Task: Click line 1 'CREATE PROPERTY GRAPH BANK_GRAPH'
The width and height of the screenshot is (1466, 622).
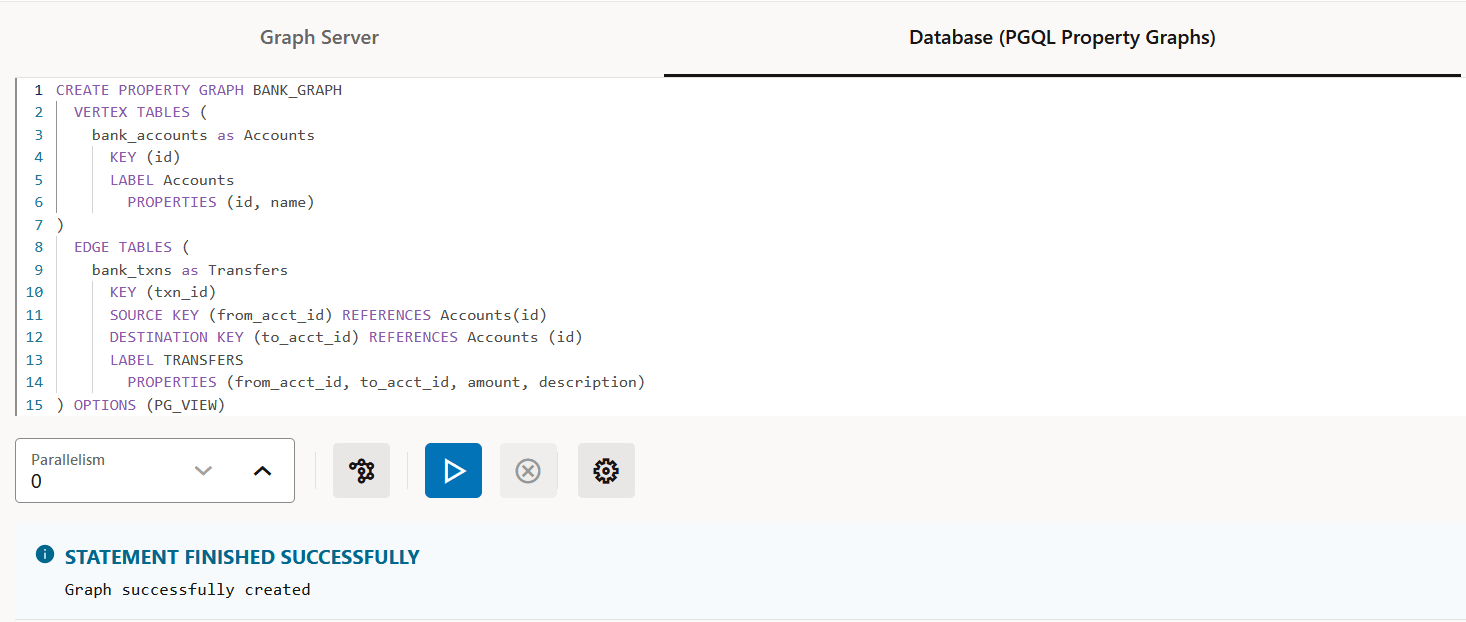Action: pos(199,90)
